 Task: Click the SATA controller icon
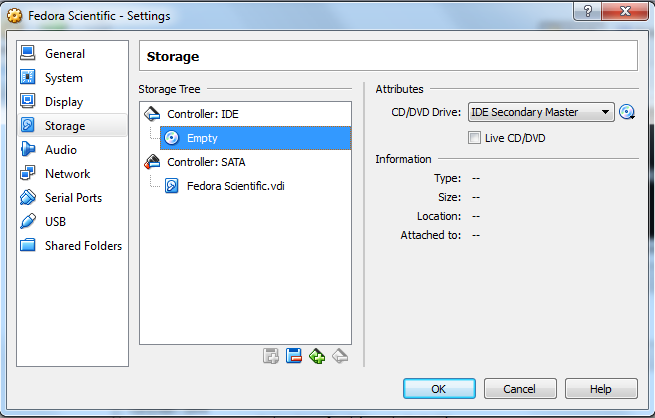pos(152,162)
